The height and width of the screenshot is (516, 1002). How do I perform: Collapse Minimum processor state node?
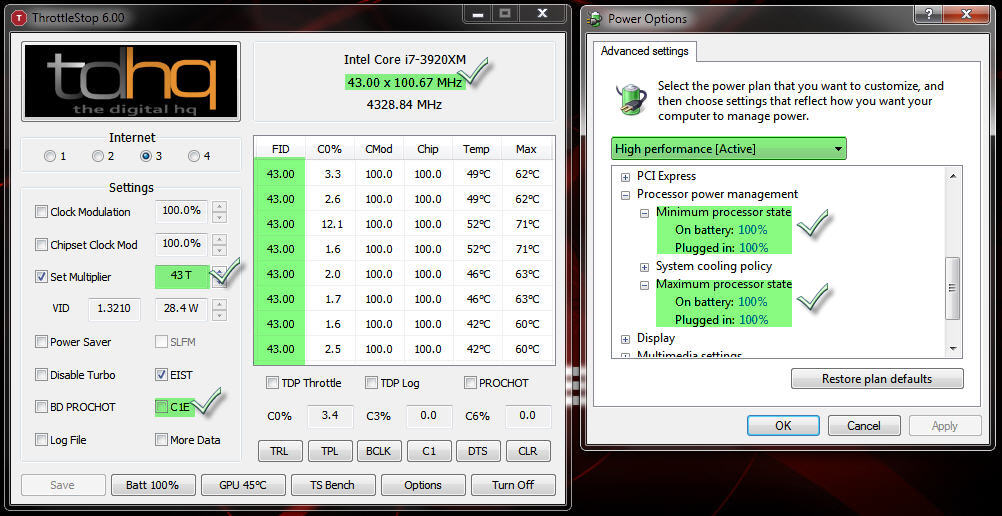(645, 212)
